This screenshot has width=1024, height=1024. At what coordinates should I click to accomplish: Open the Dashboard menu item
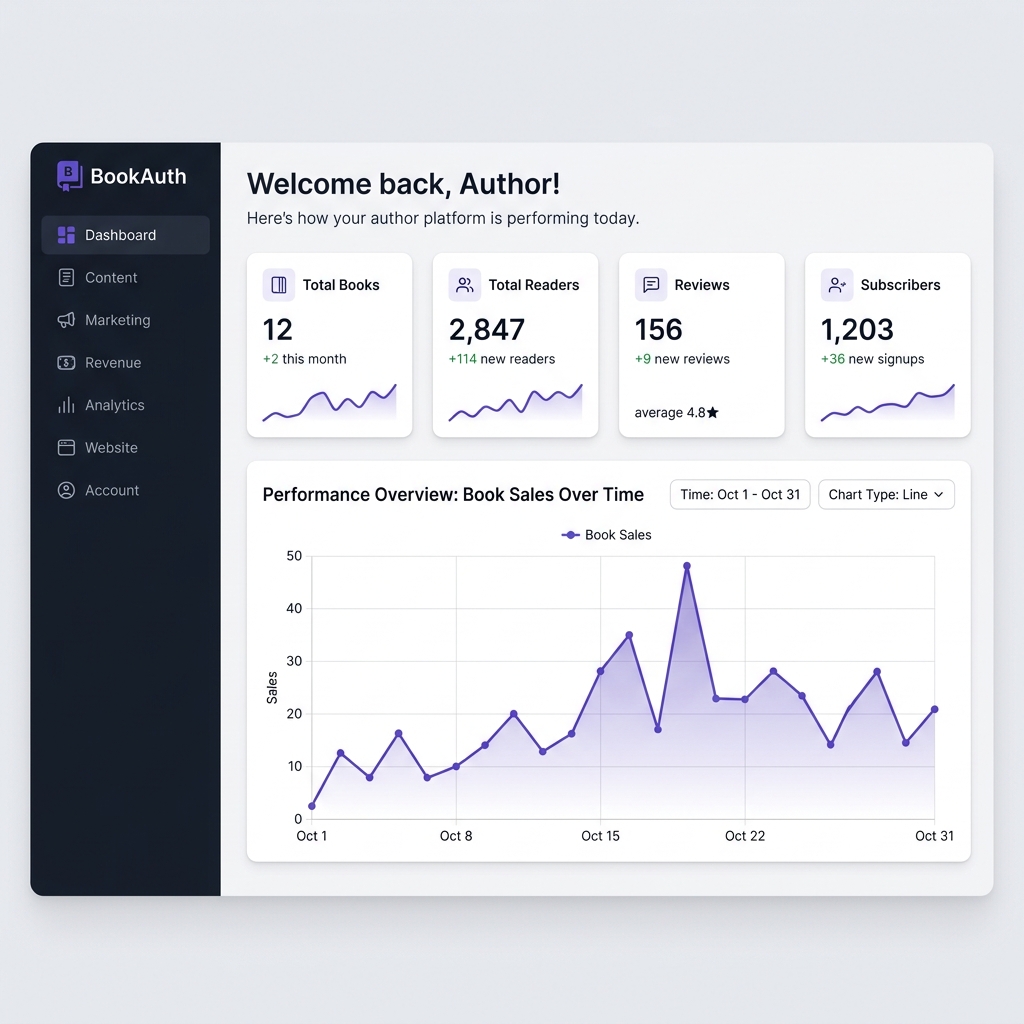(125, 235)
